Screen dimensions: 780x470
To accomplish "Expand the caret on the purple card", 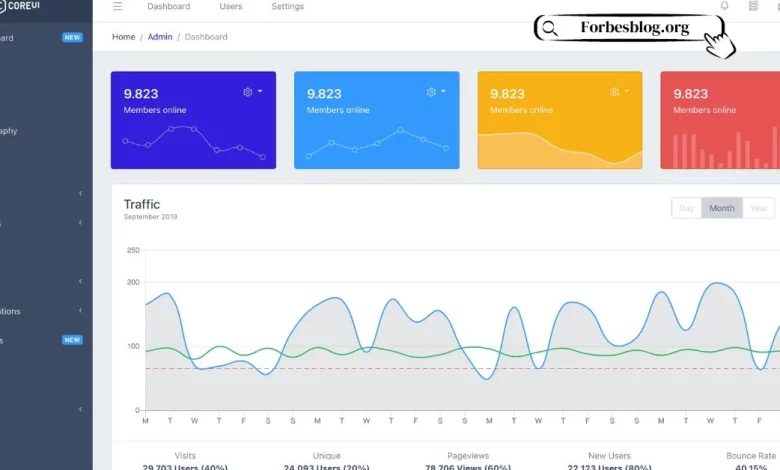I will (260, 92).
